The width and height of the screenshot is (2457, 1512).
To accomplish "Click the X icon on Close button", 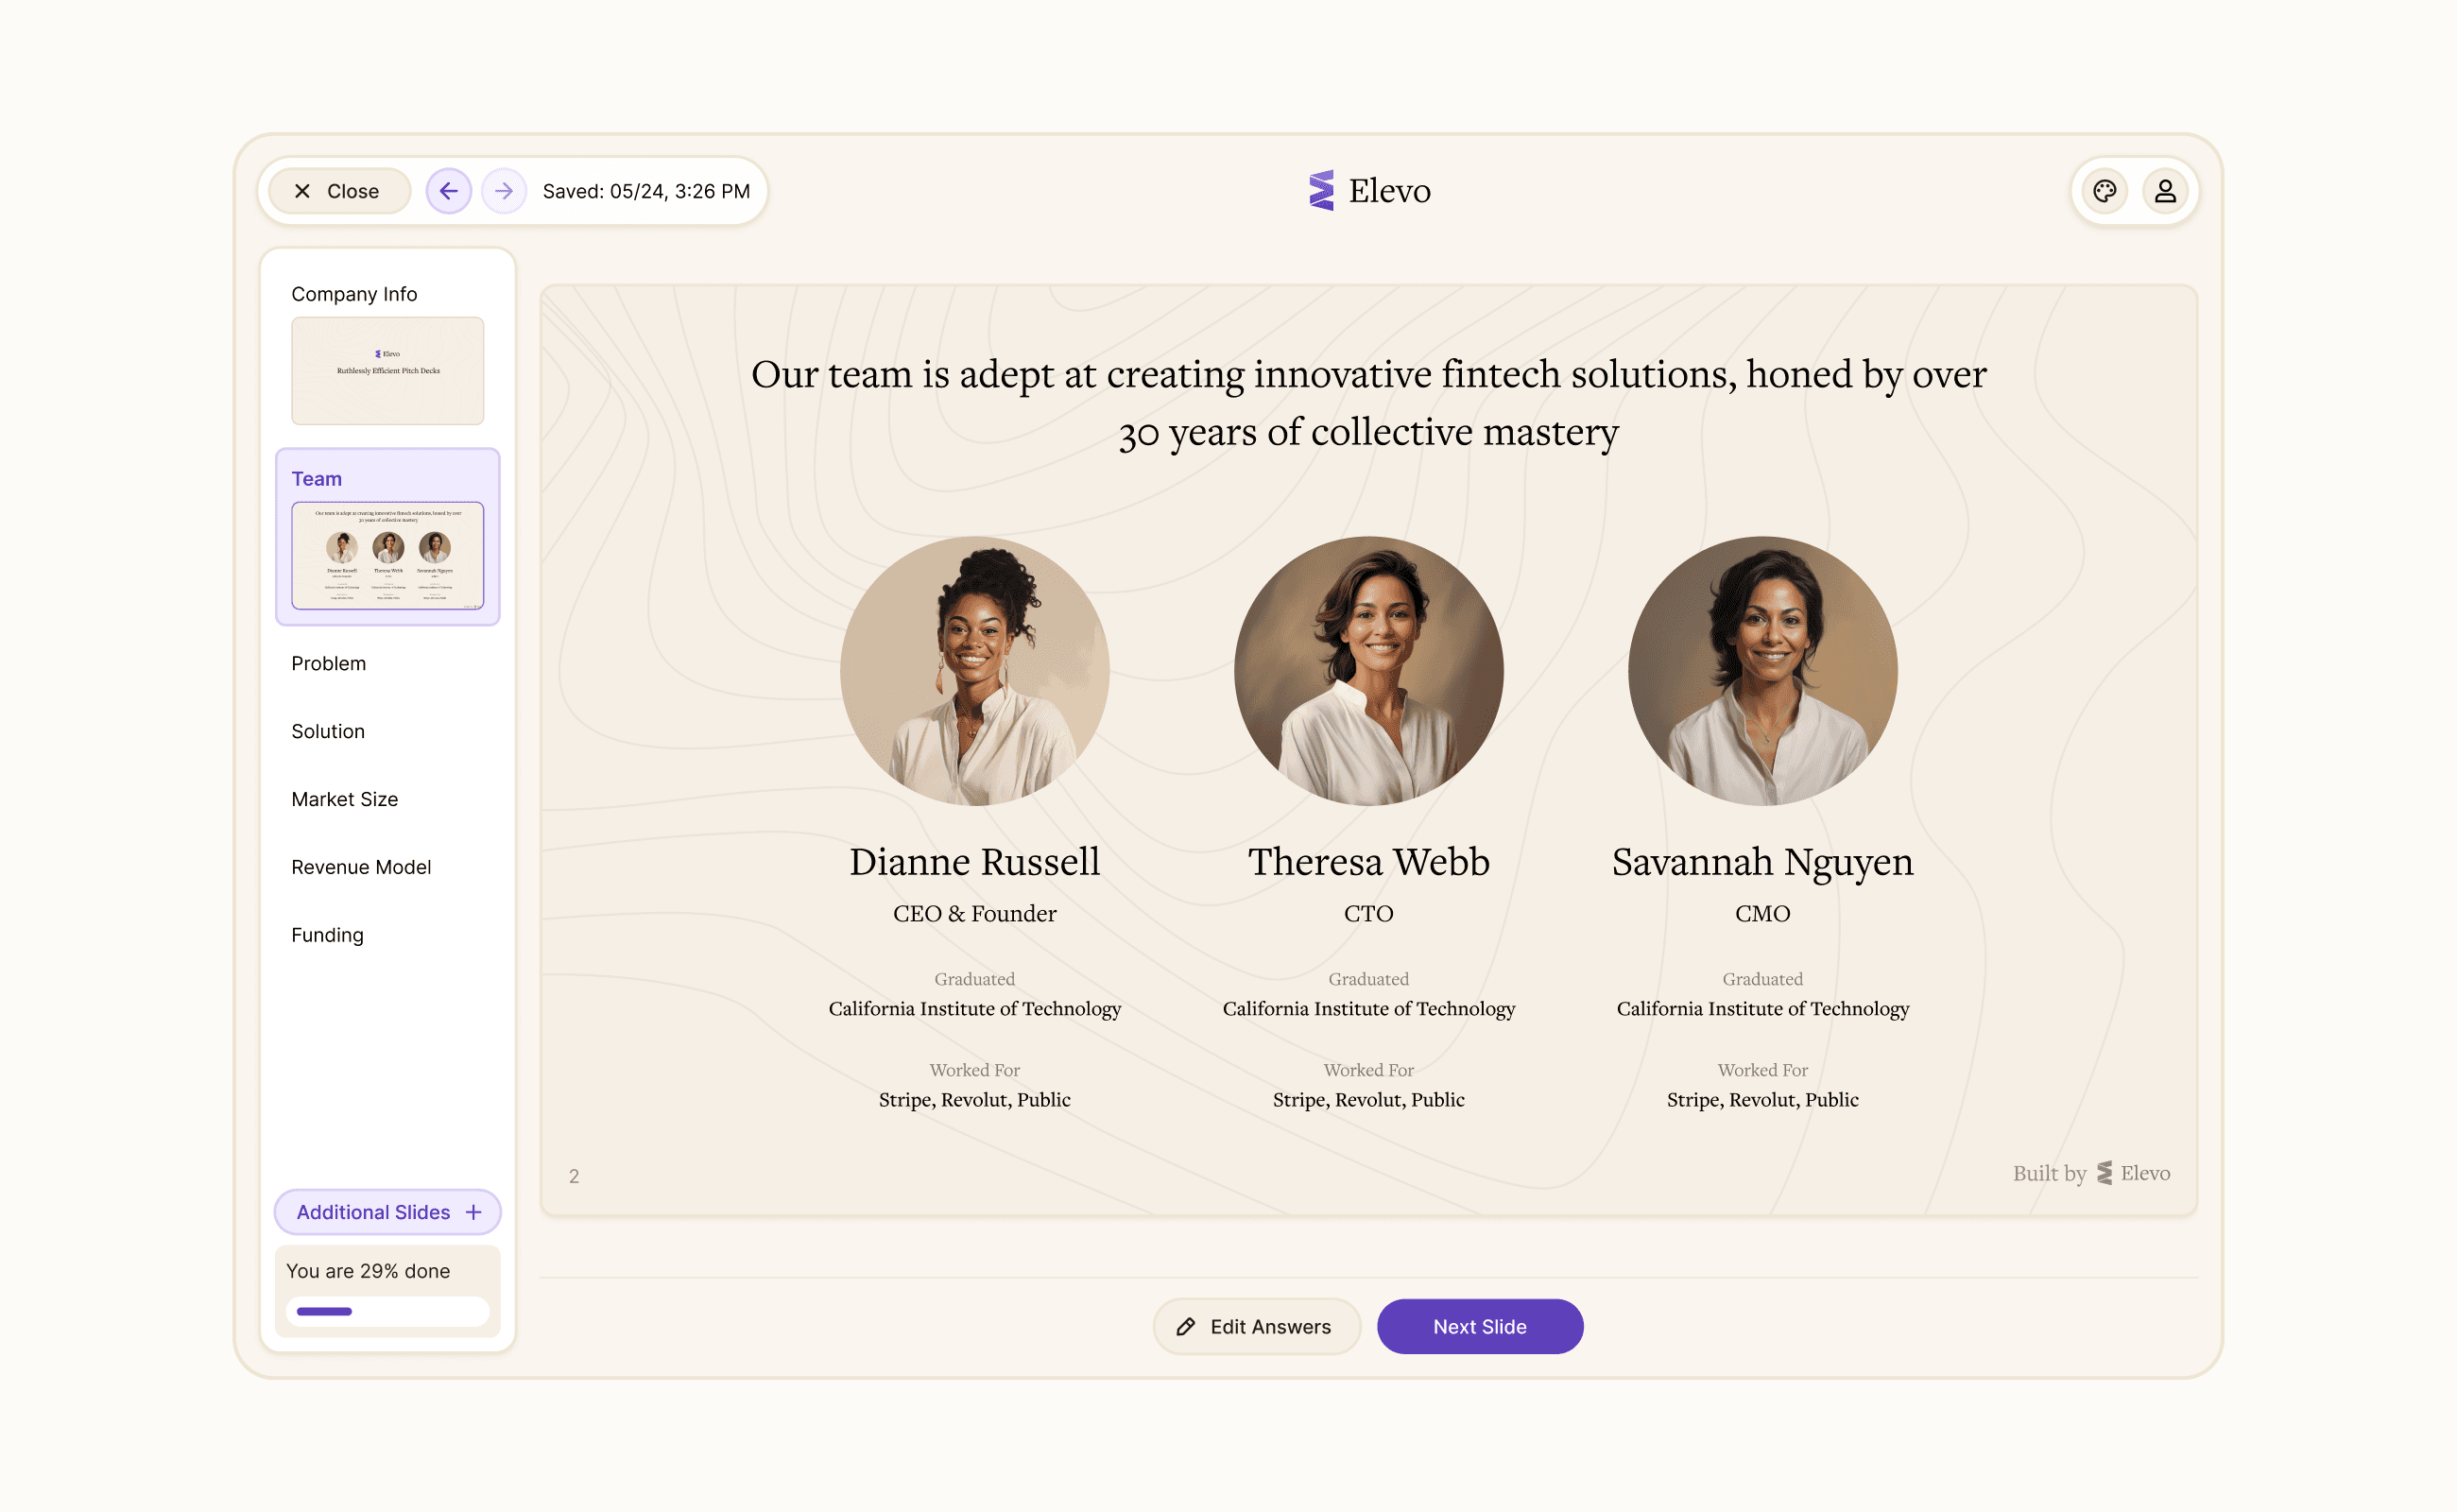I will (302, 191).
